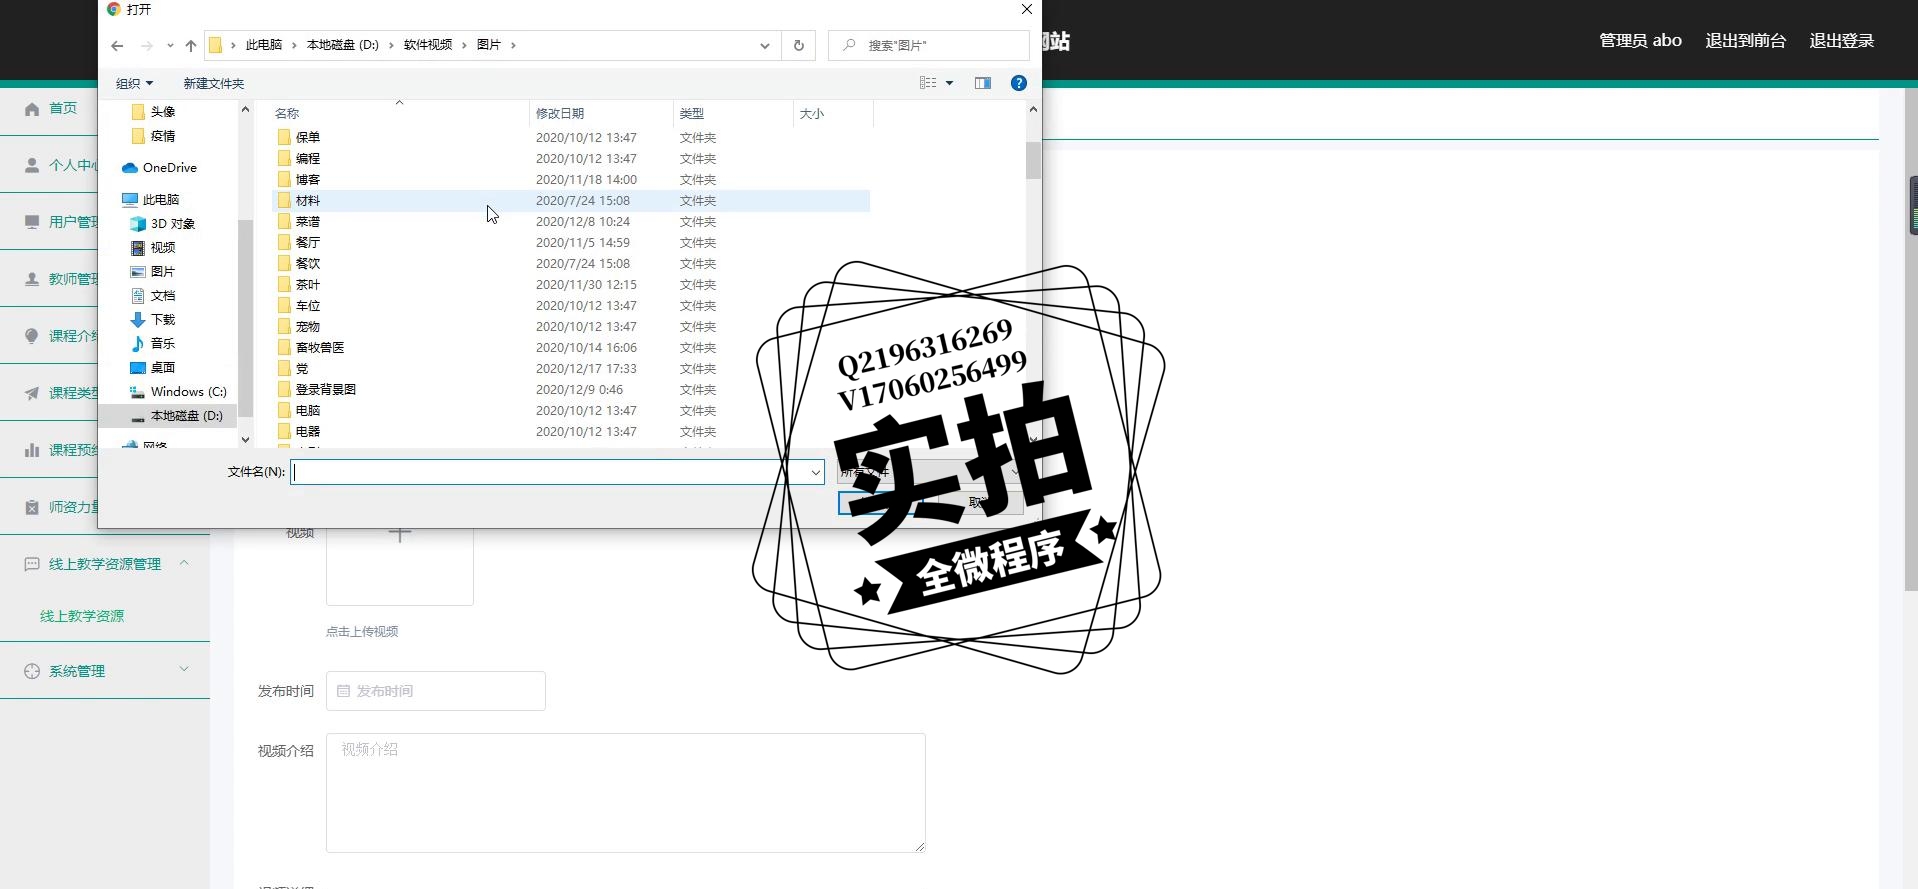Select the 电脑 folder

(x=571, y=411)
